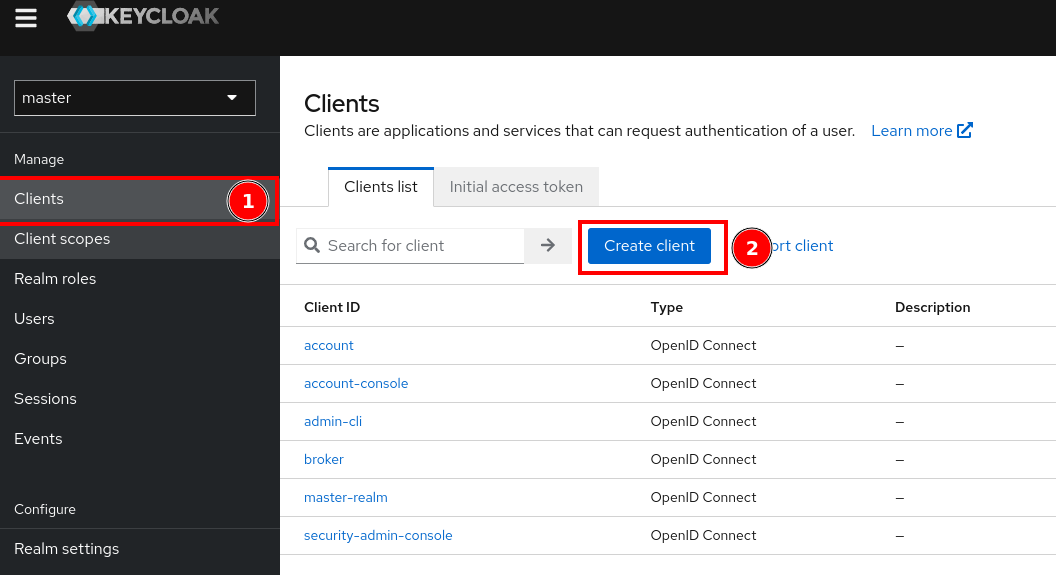Focus the Search for client field

tap(420, 246)
